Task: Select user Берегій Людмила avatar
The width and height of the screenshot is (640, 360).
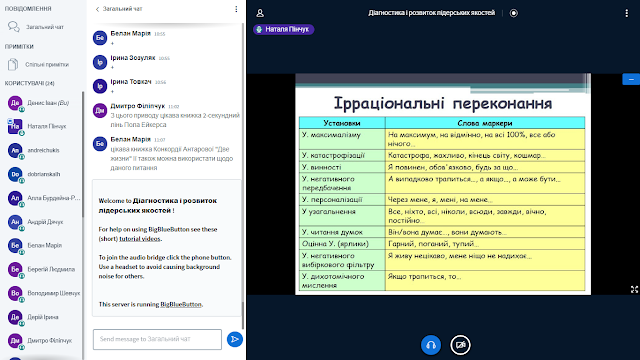Action: click(15, 269)
